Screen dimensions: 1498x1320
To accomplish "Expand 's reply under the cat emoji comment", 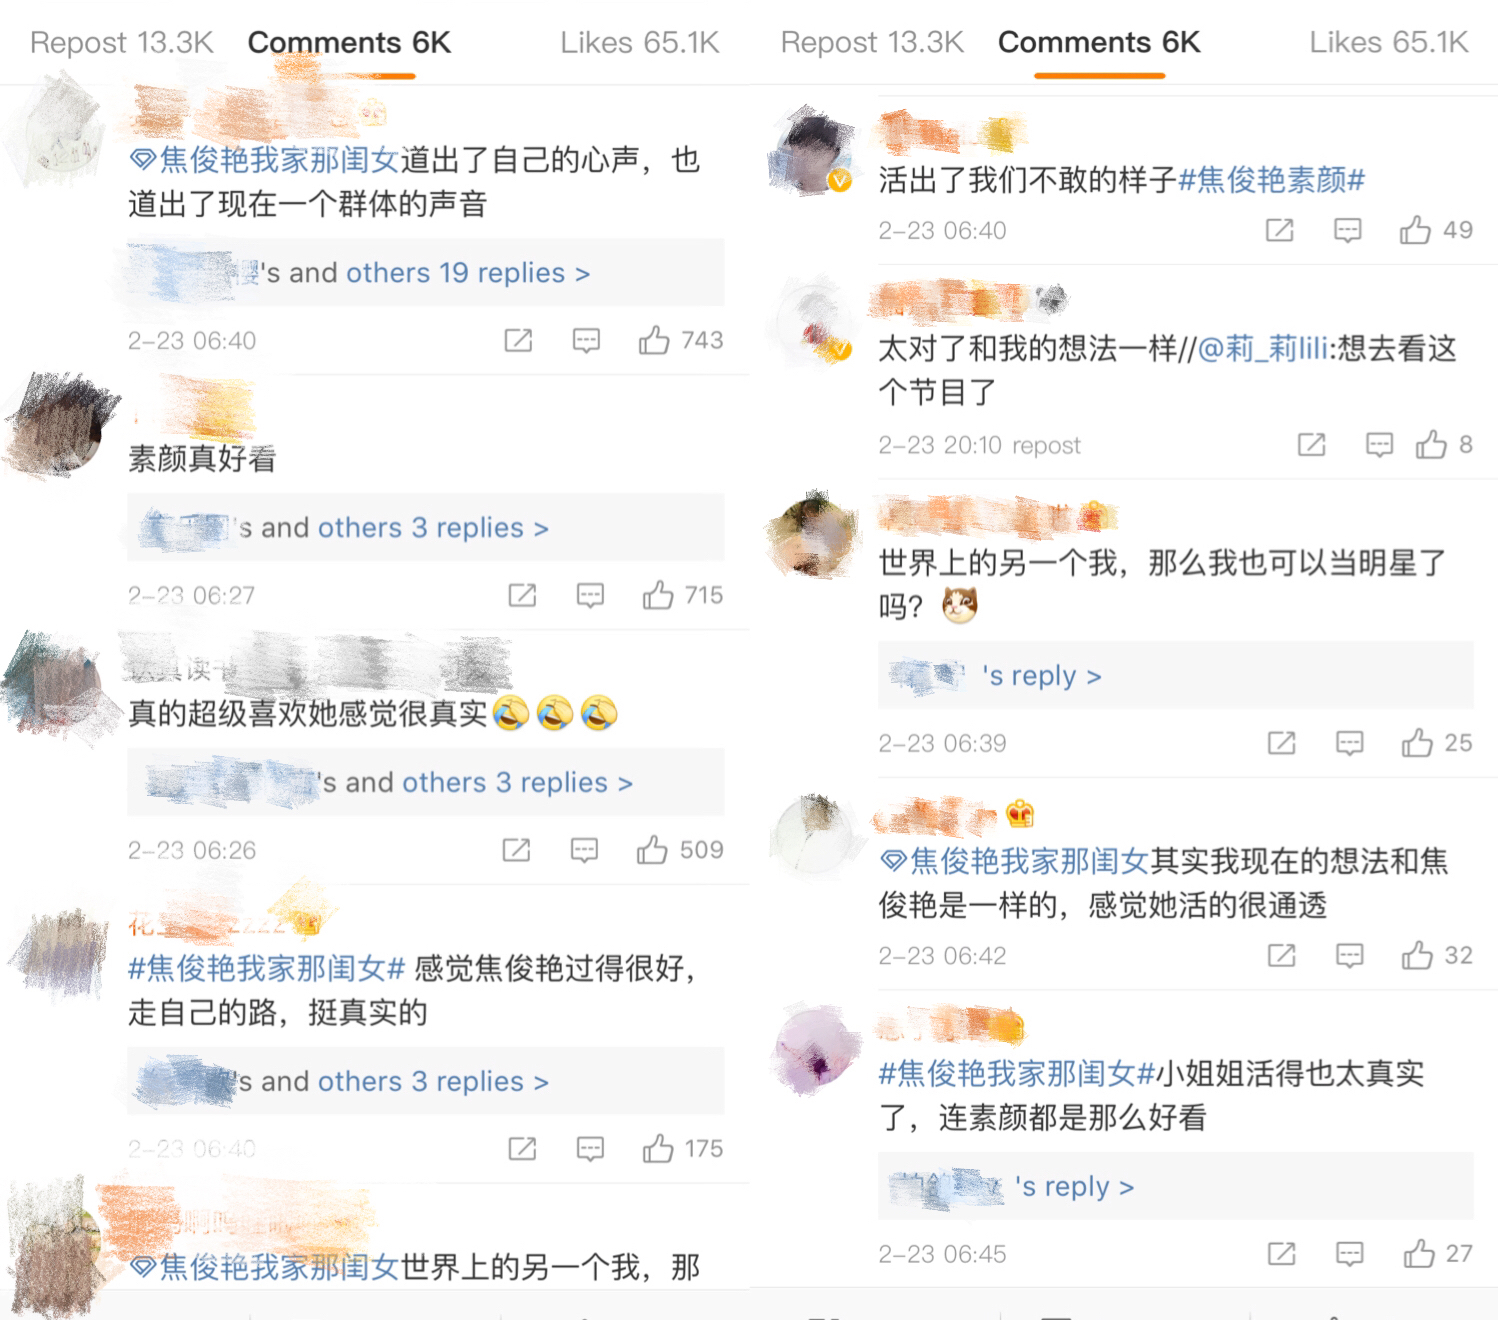I will [1175, 675].
